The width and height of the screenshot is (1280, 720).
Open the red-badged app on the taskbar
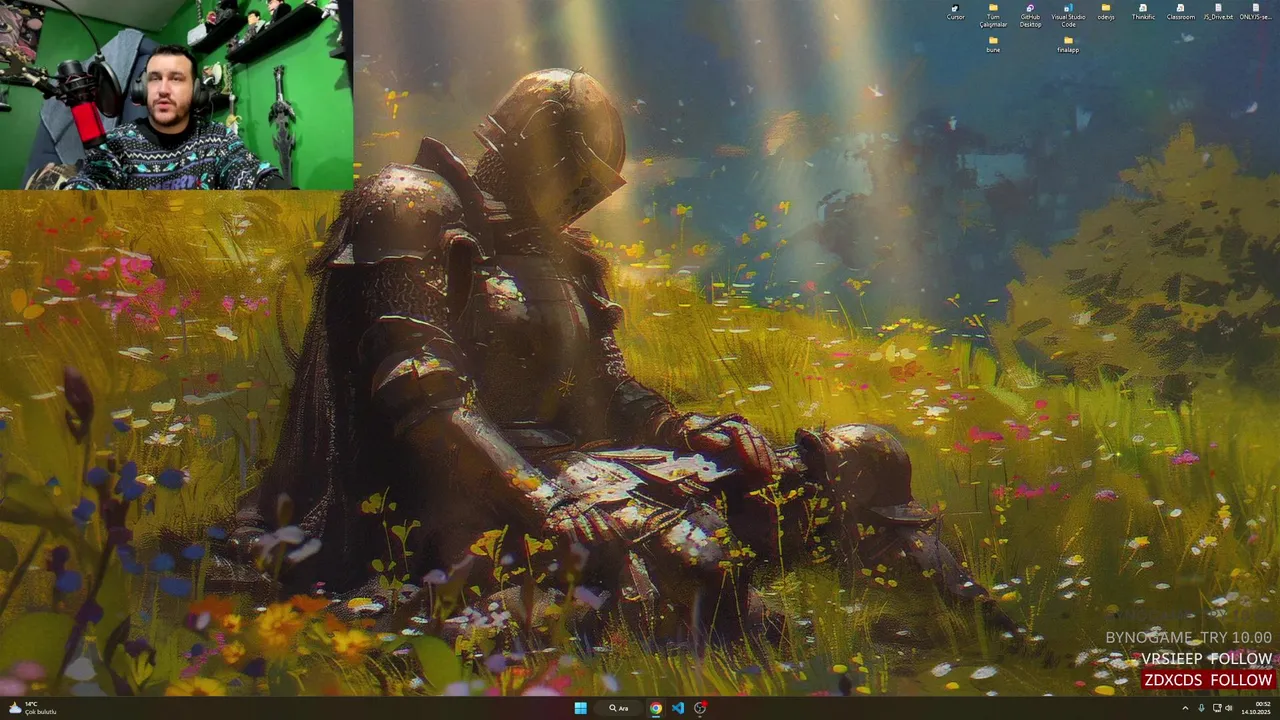coord(700,708)
